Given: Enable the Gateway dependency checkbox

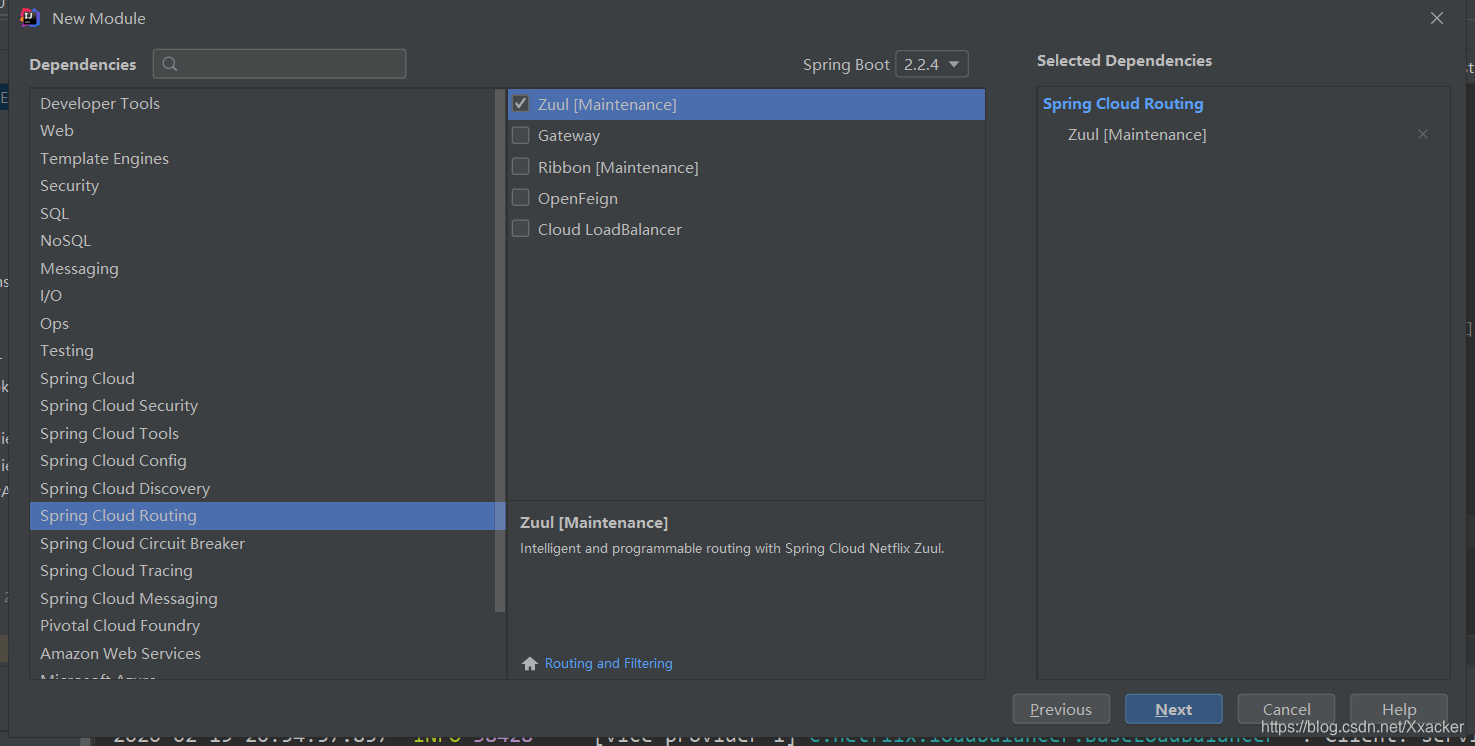Looking at the screenshot, I should [x=520, y=135].
